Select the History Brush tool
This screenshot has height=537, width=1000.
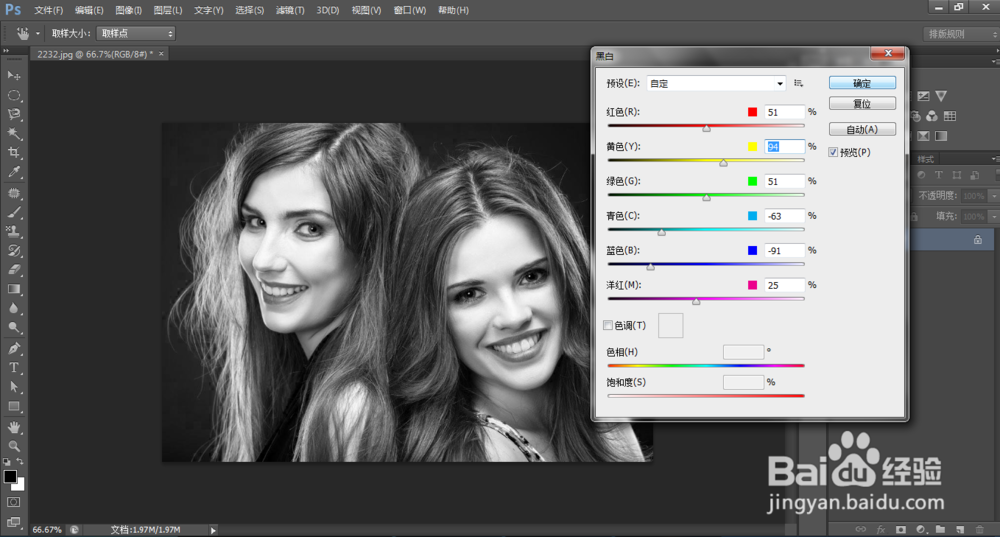click(13, 251)
